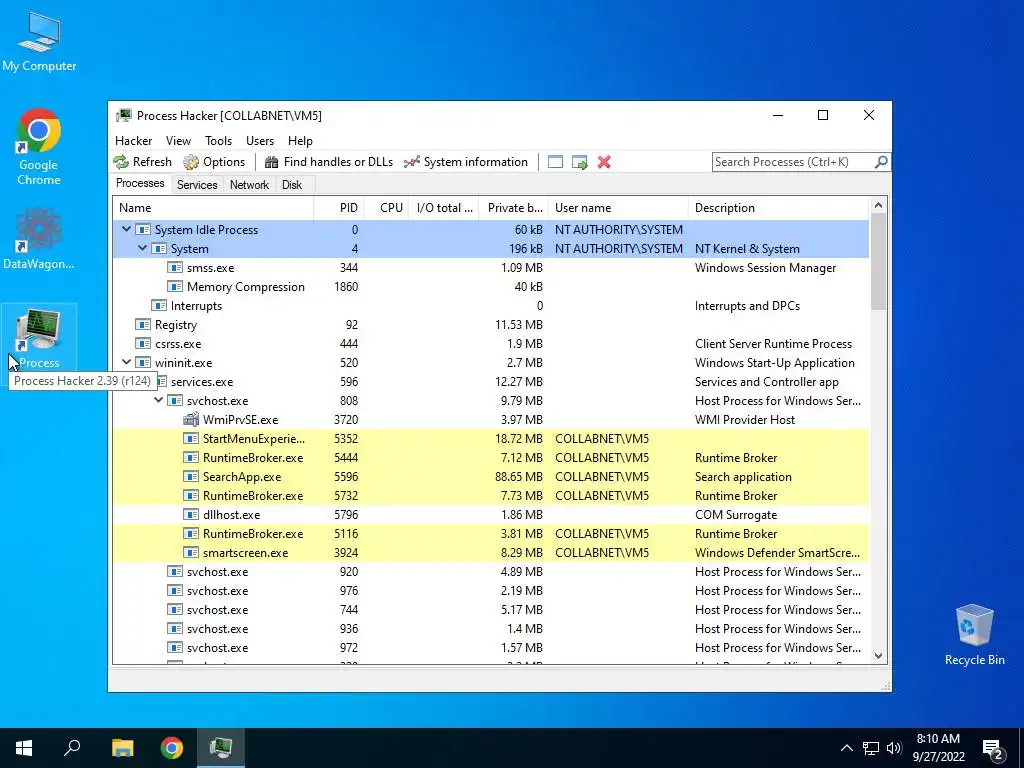Sort by the User name column header
The width and height of the screenshot is (1024, 768).
(x=618, y=208)
